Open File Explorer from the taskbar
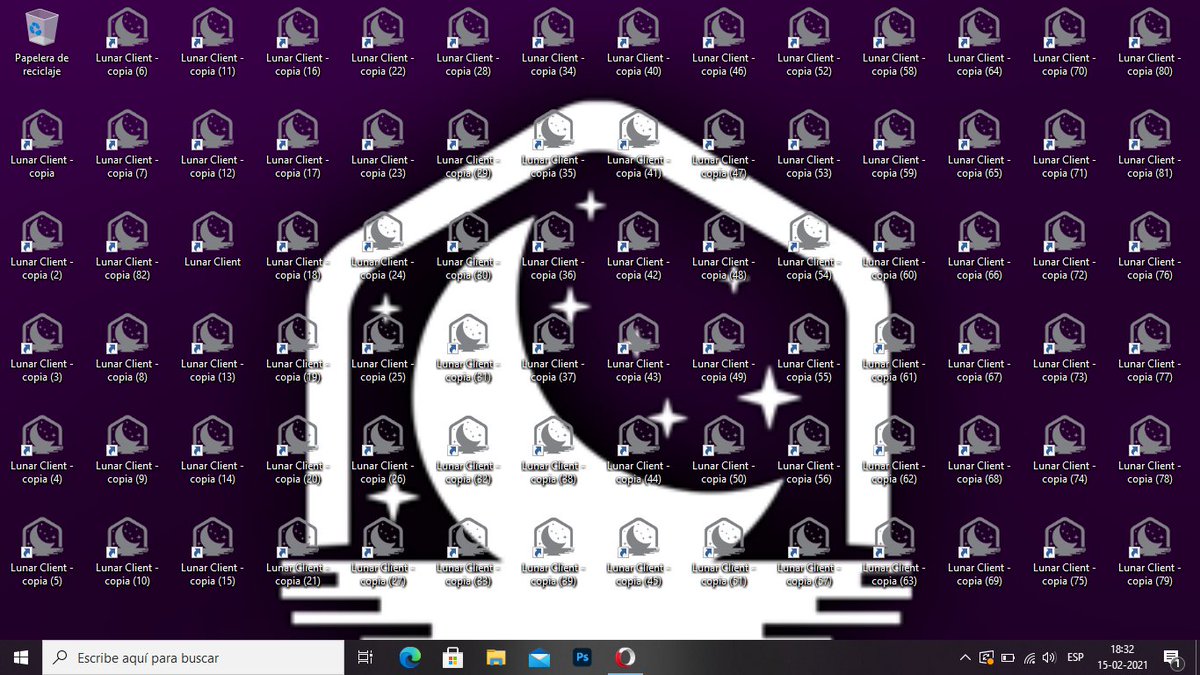Viewport: 1200px width, 675px height. pos(496,657)
